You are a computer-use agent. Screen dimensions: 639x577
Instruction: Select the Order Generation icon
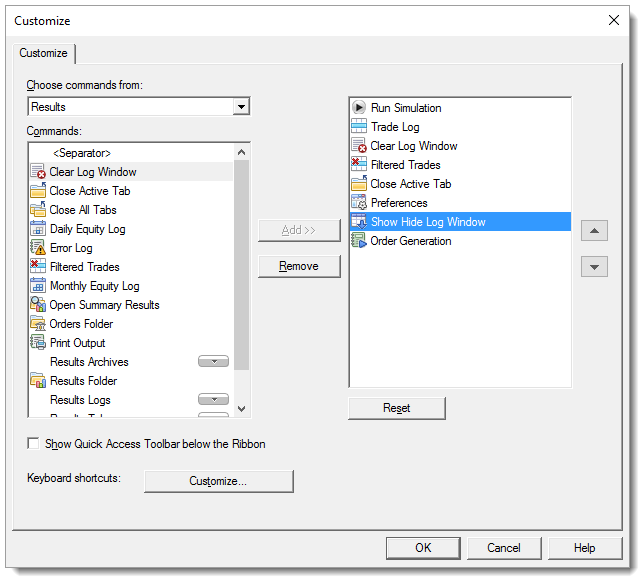pos(359,241)
